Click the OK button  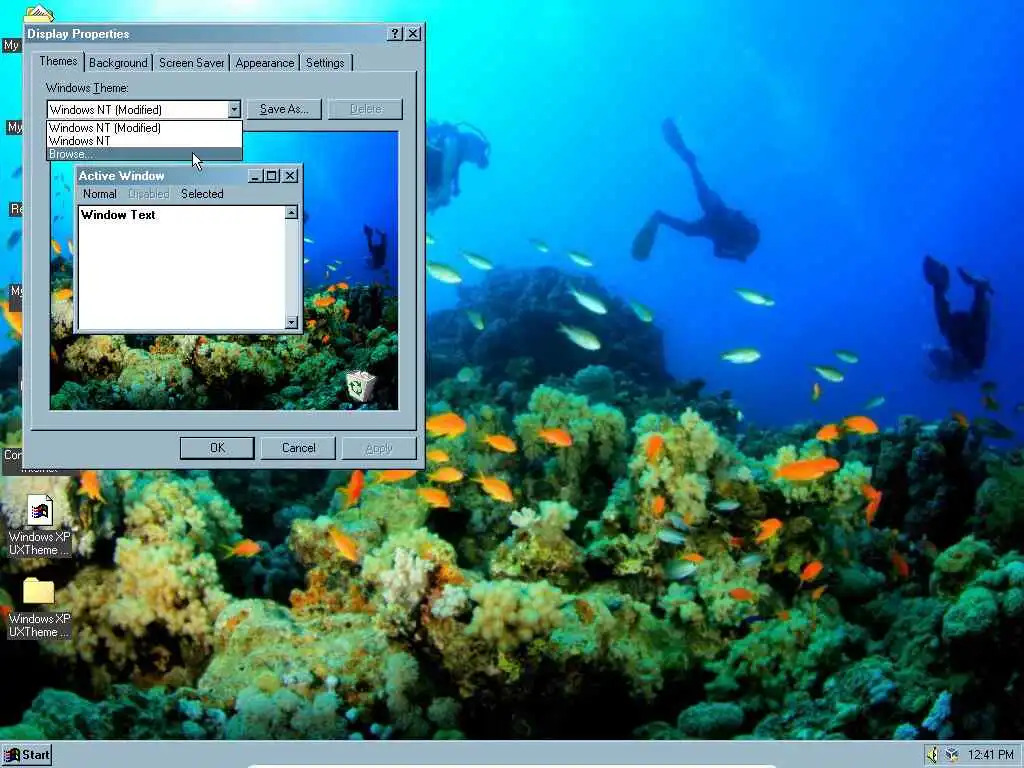217,448
